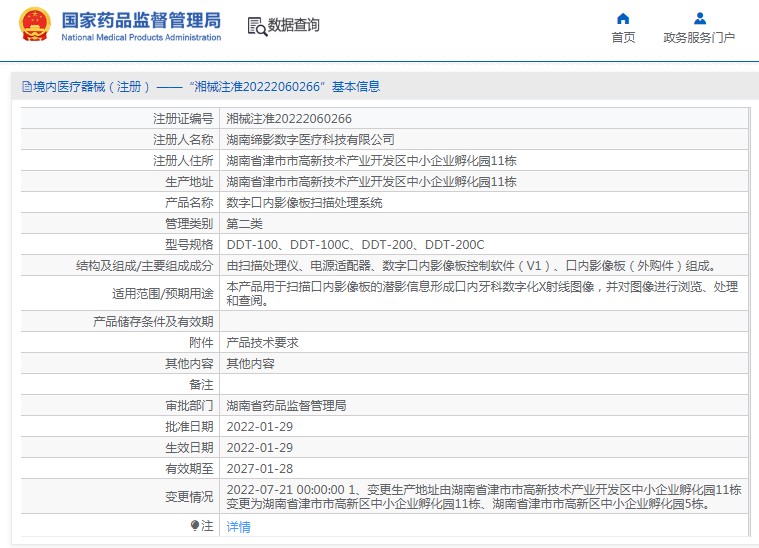Image resolution: width=759 pixels, height=548 pixels.
Task: Click the NMPA national emblem logo
Action: coord(34,24)
